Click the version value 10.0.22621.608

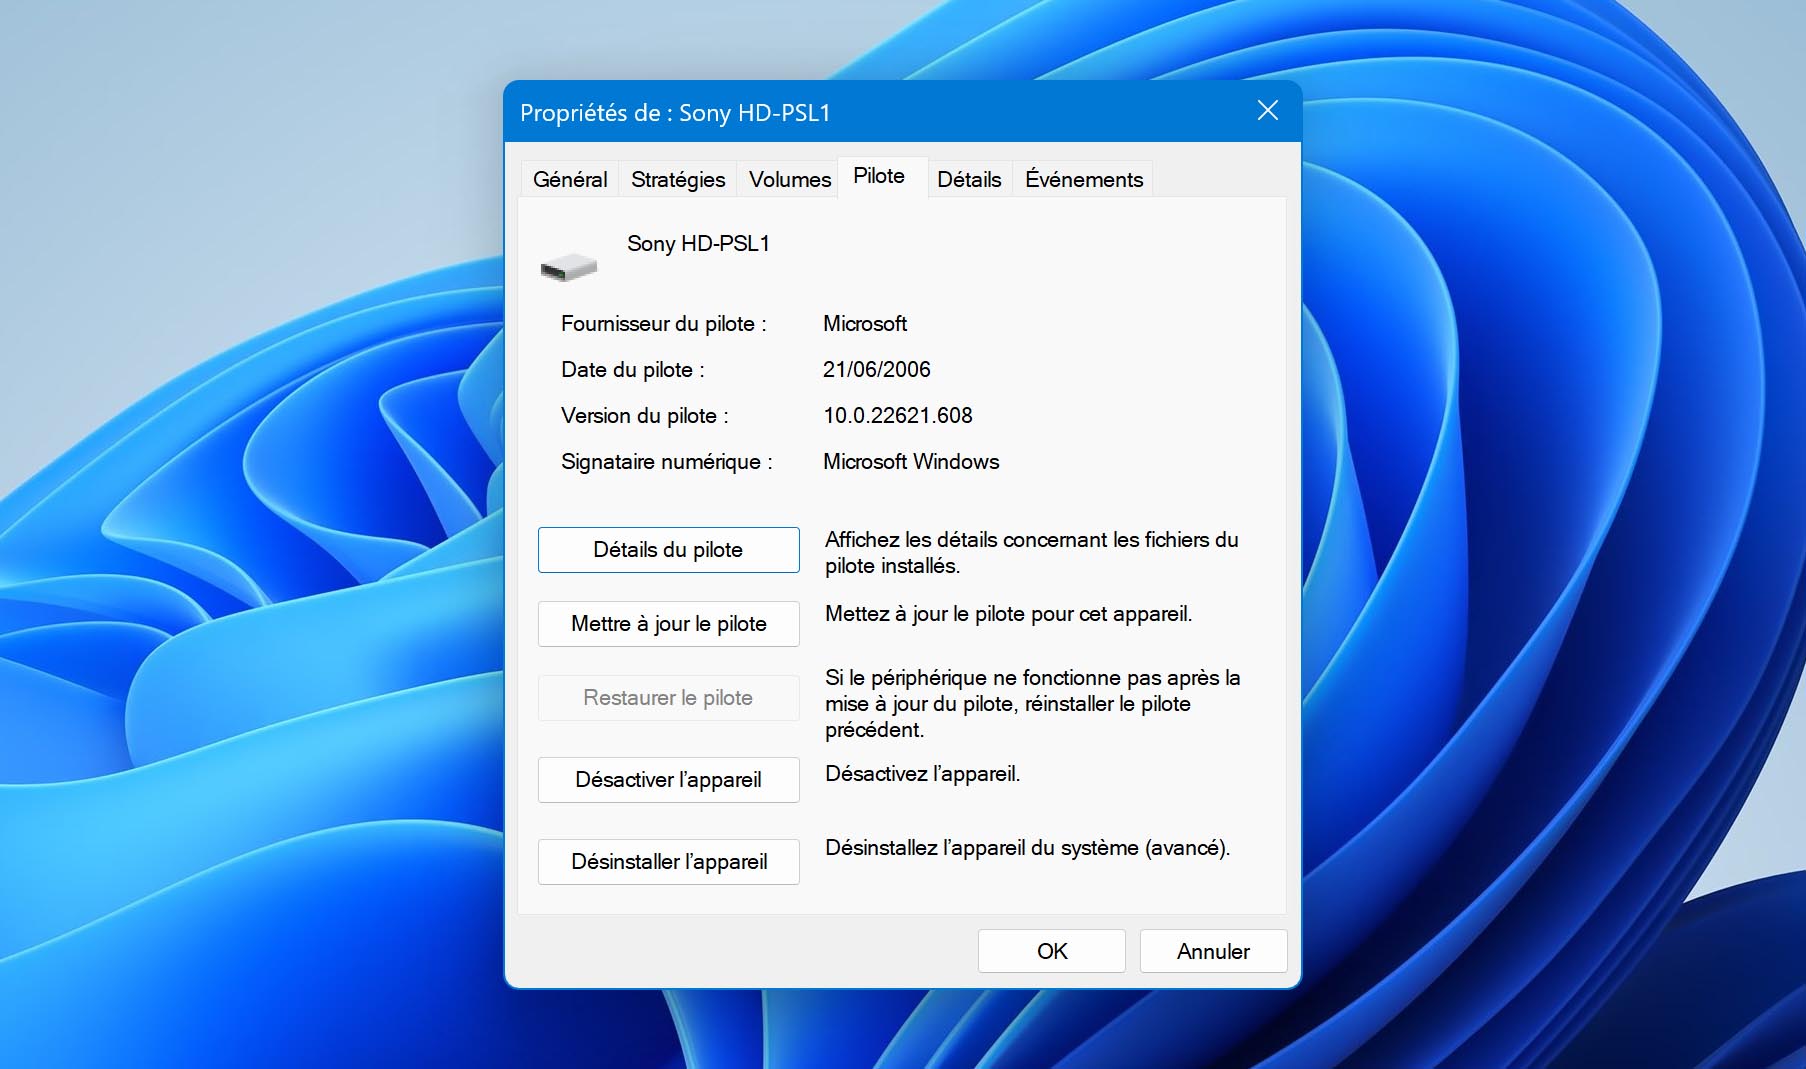[898, 416]
